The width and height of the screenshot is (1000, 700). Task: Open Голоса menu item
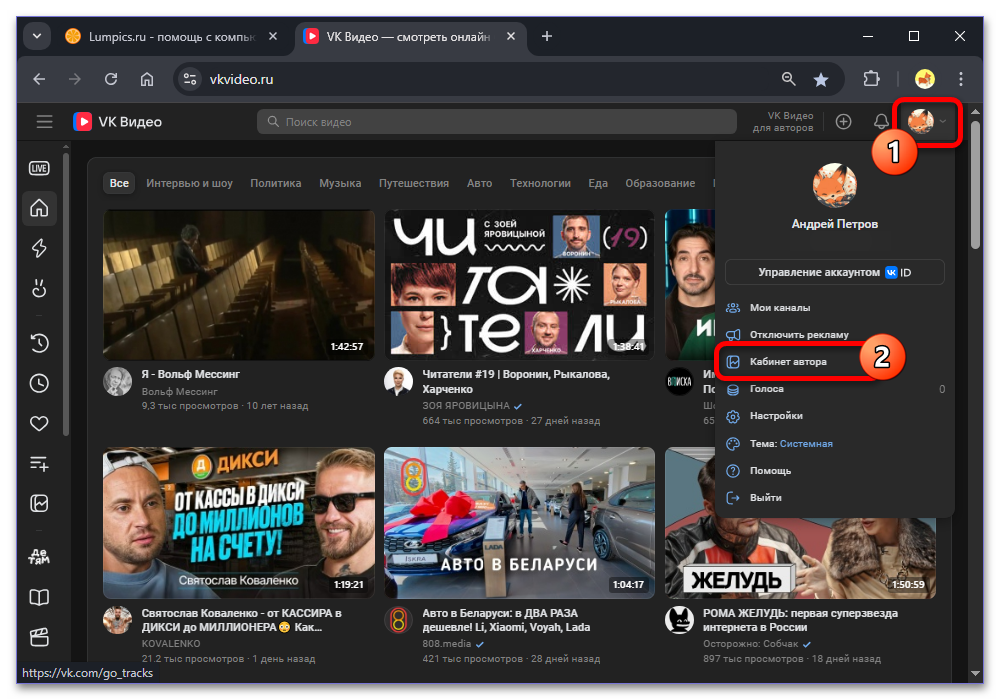point(834,389)
